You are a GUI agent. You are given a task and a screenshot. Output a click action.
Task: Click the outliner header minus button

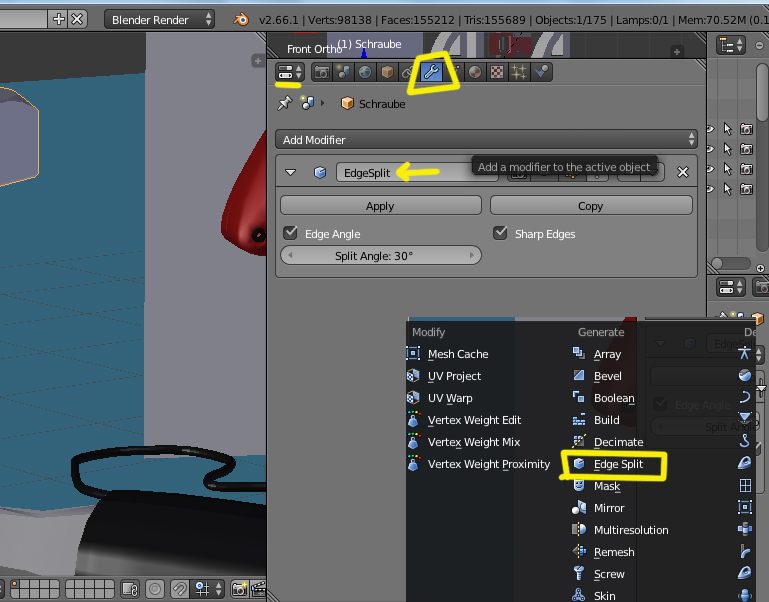(x=759, y=46)
